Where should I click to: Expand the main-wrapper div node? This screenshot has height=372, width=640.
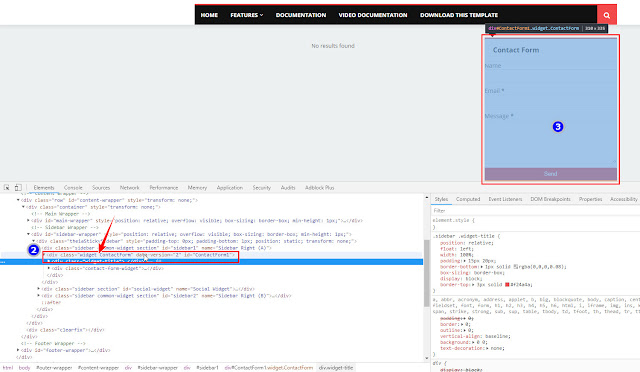click(x=28, y=221)
